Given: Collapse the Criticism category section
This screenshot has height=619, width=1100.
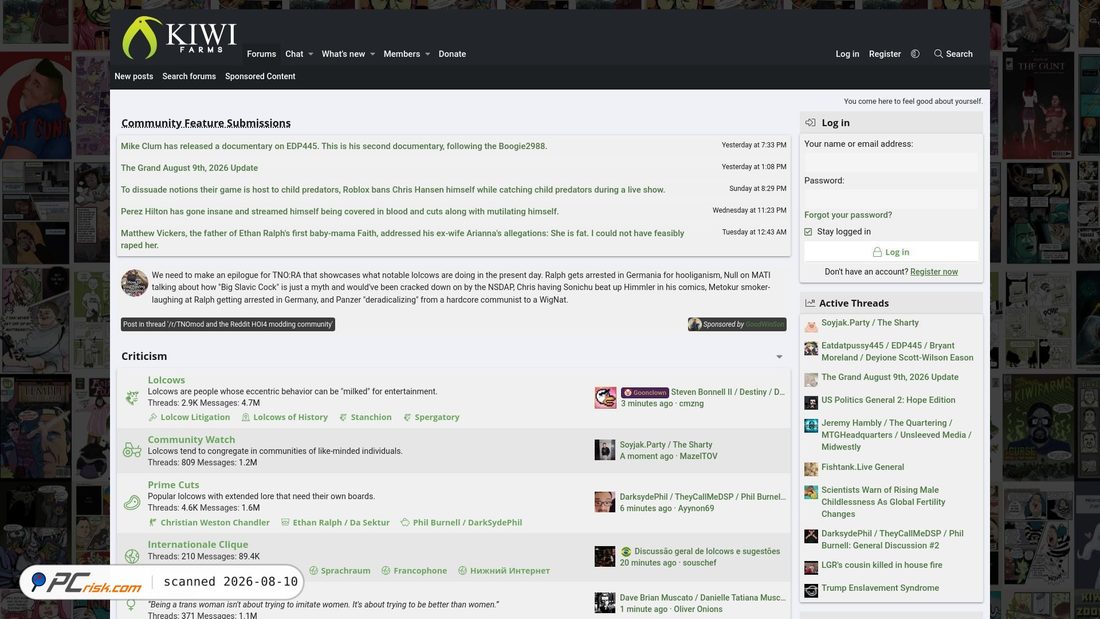Looking at the screenshot, I should (779, 357).
